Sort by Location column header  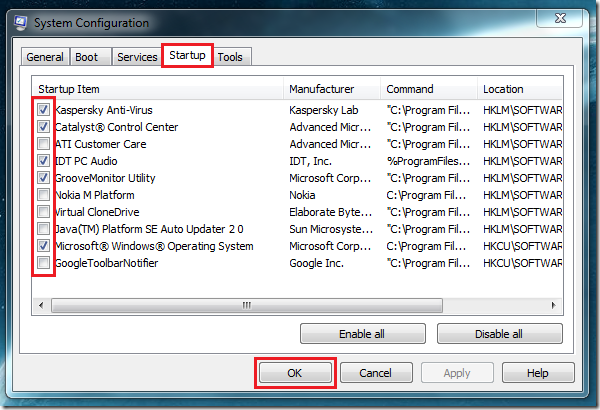click(x=520, y=89)
